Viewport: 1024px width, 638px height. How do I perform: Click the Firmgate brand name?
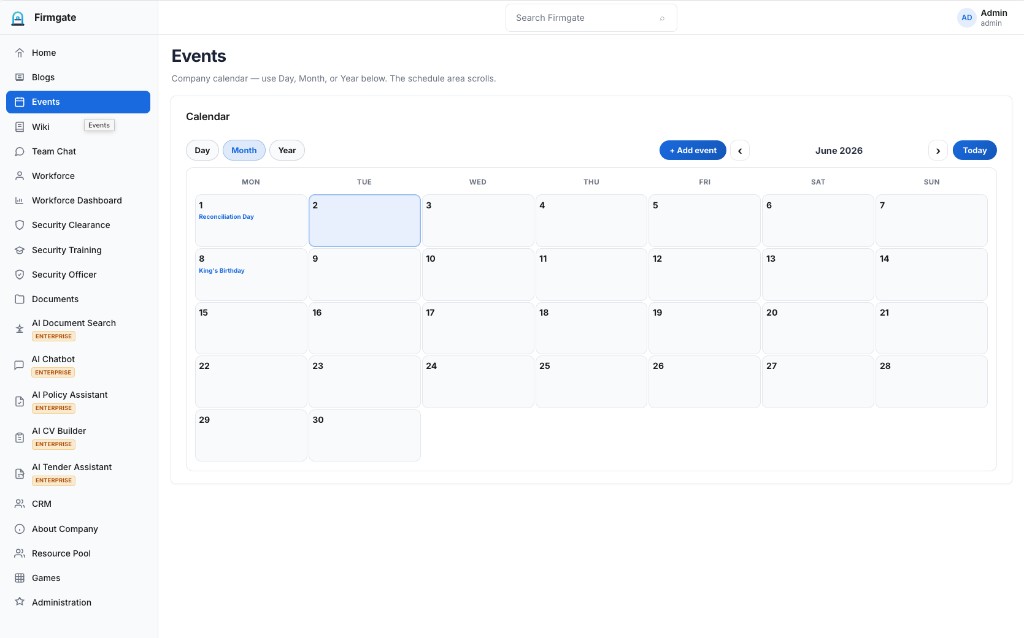point(55,18)
